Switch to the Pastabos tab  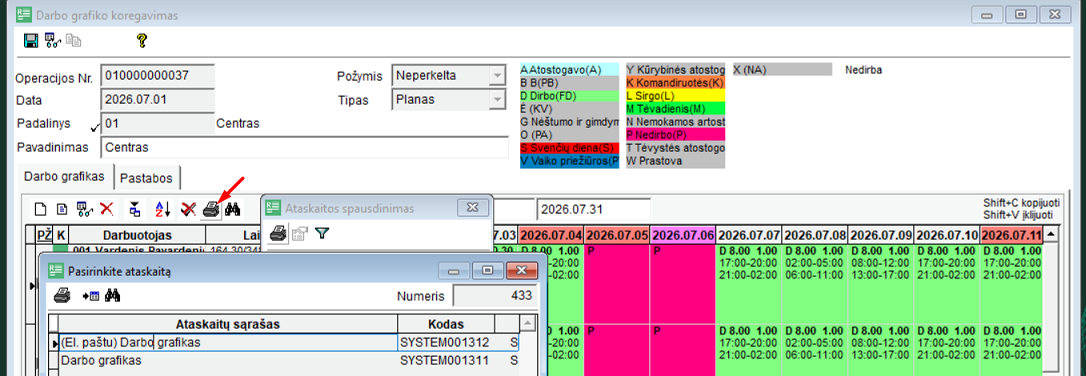click(147, 178)
